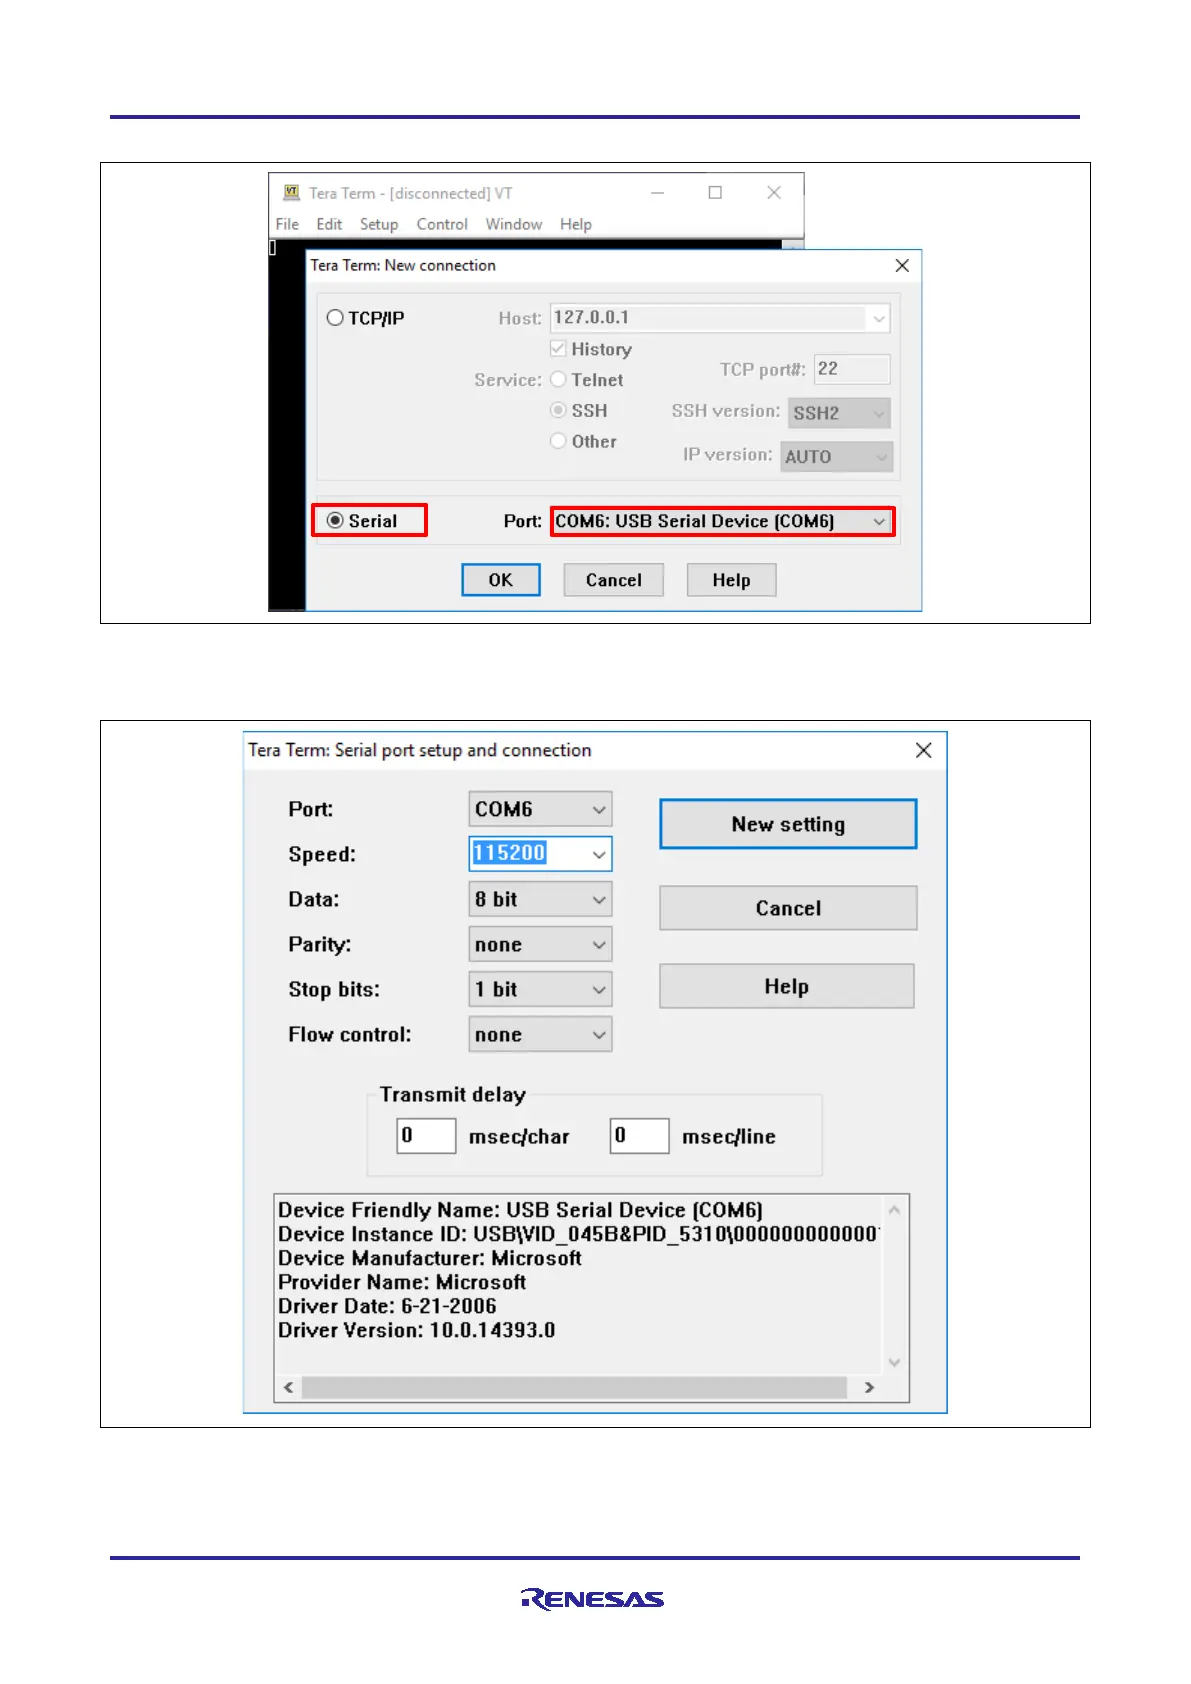Open the Stop bits 1 bit dropdown
The height and width of the screenshot is (1684, 1191).
[x=540, y=989]
